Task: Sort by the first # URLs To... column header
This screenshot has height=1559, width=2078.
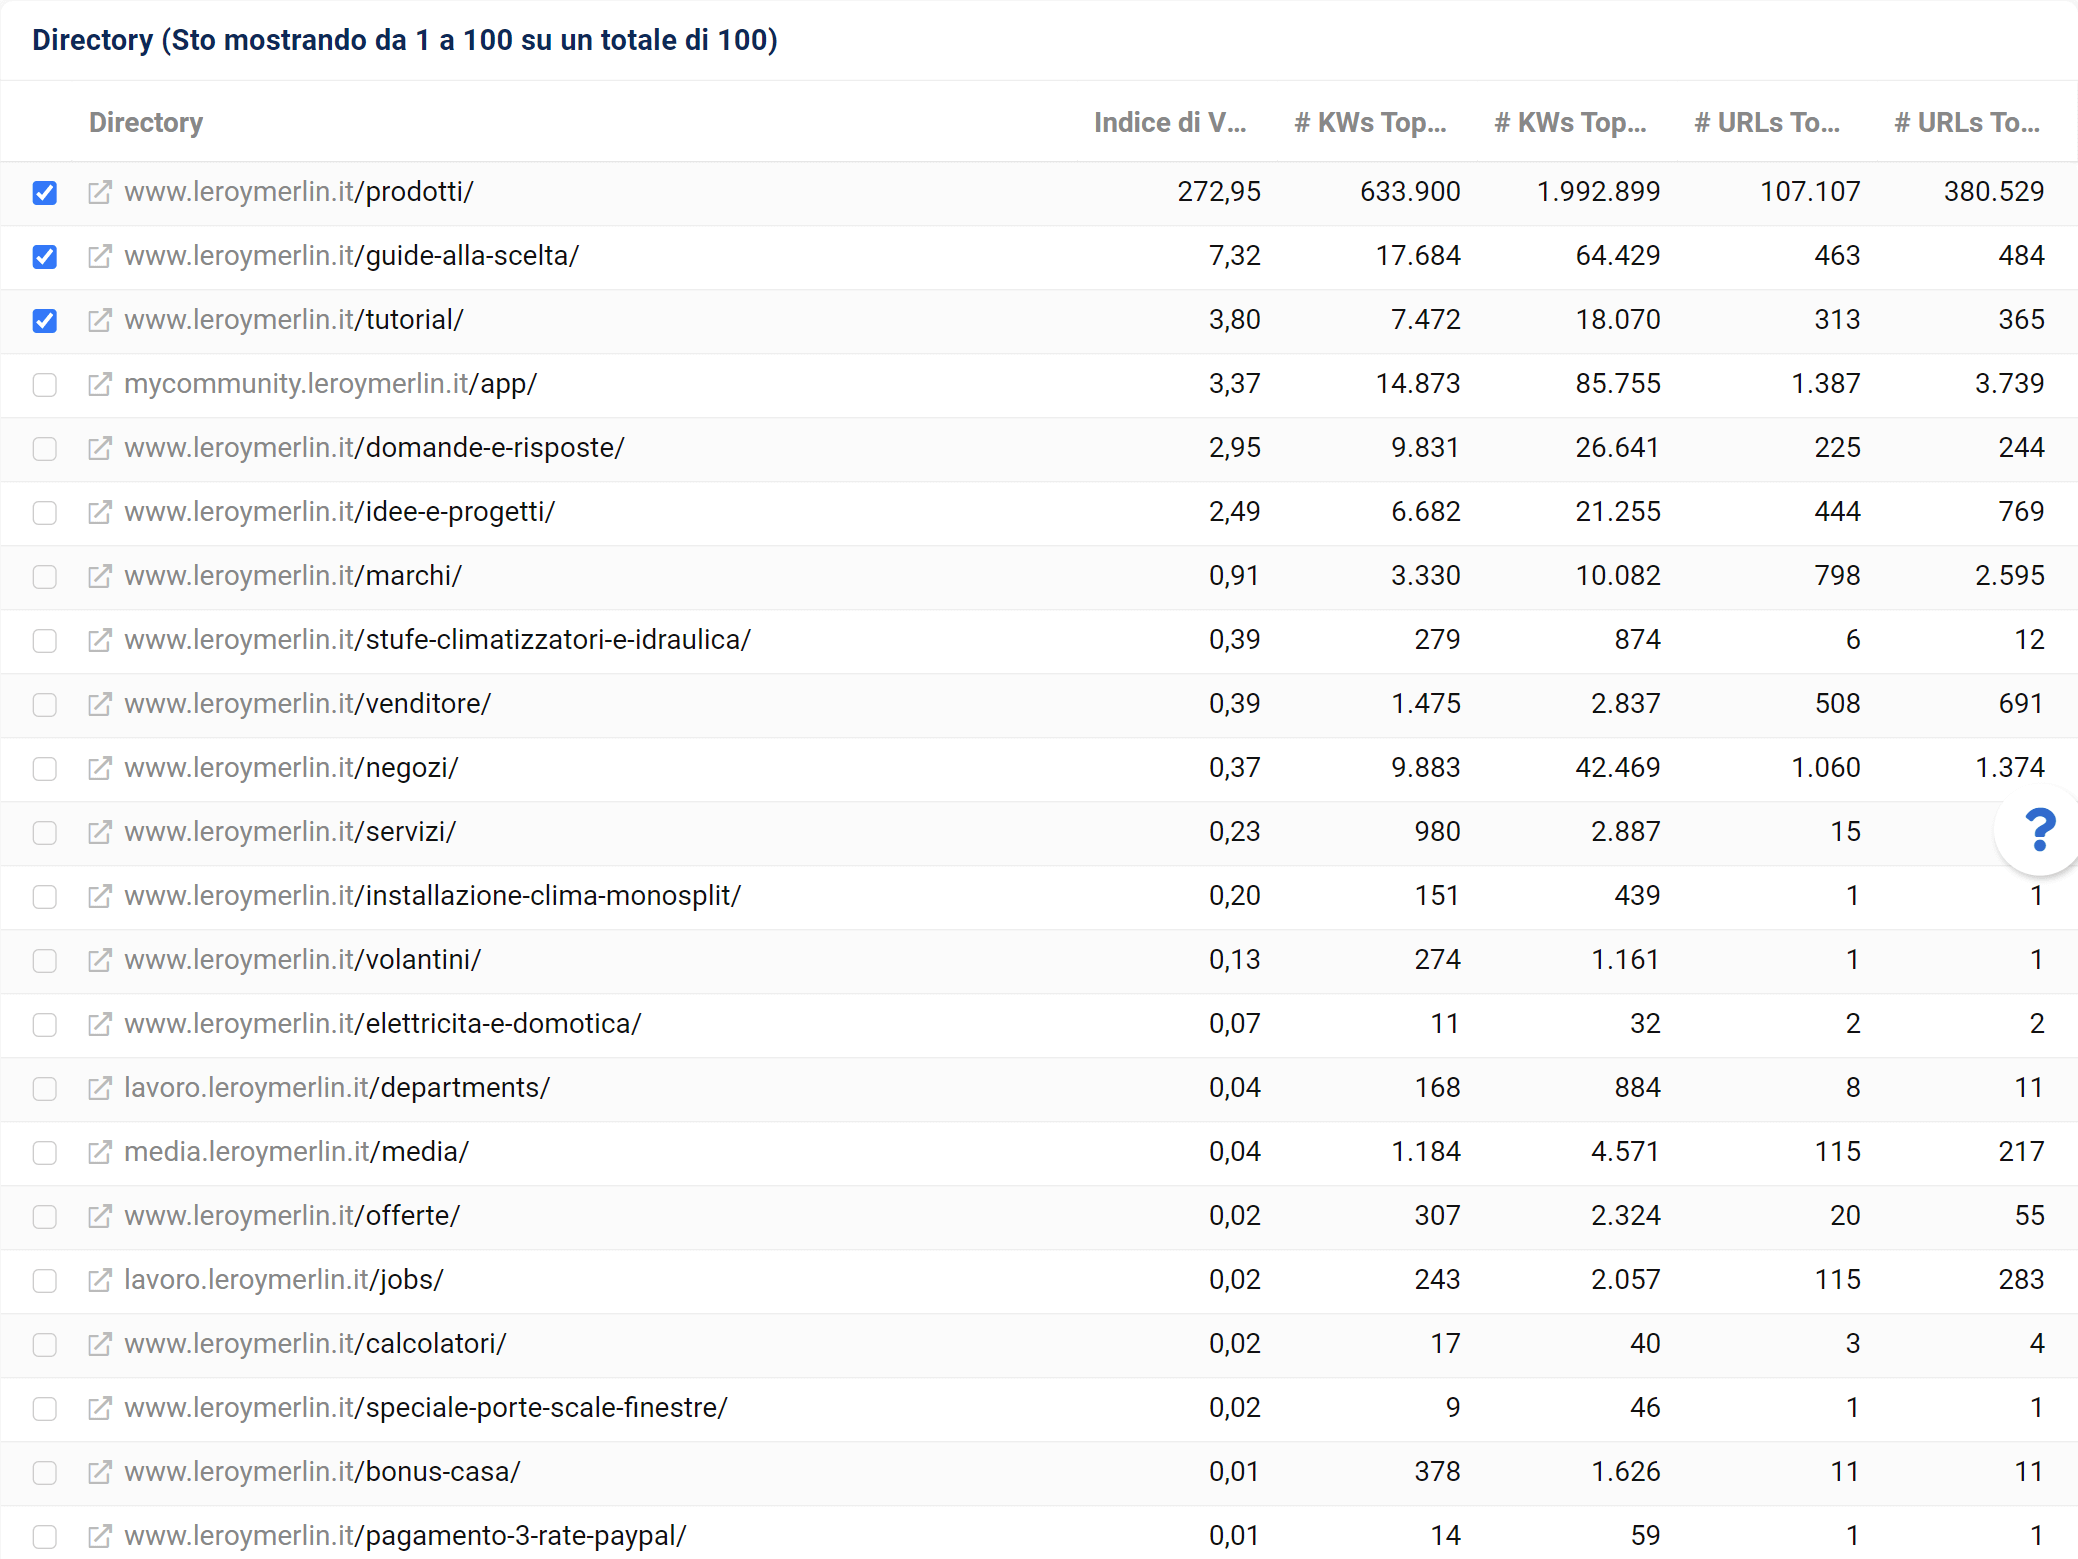Action: pos(1767,122)
